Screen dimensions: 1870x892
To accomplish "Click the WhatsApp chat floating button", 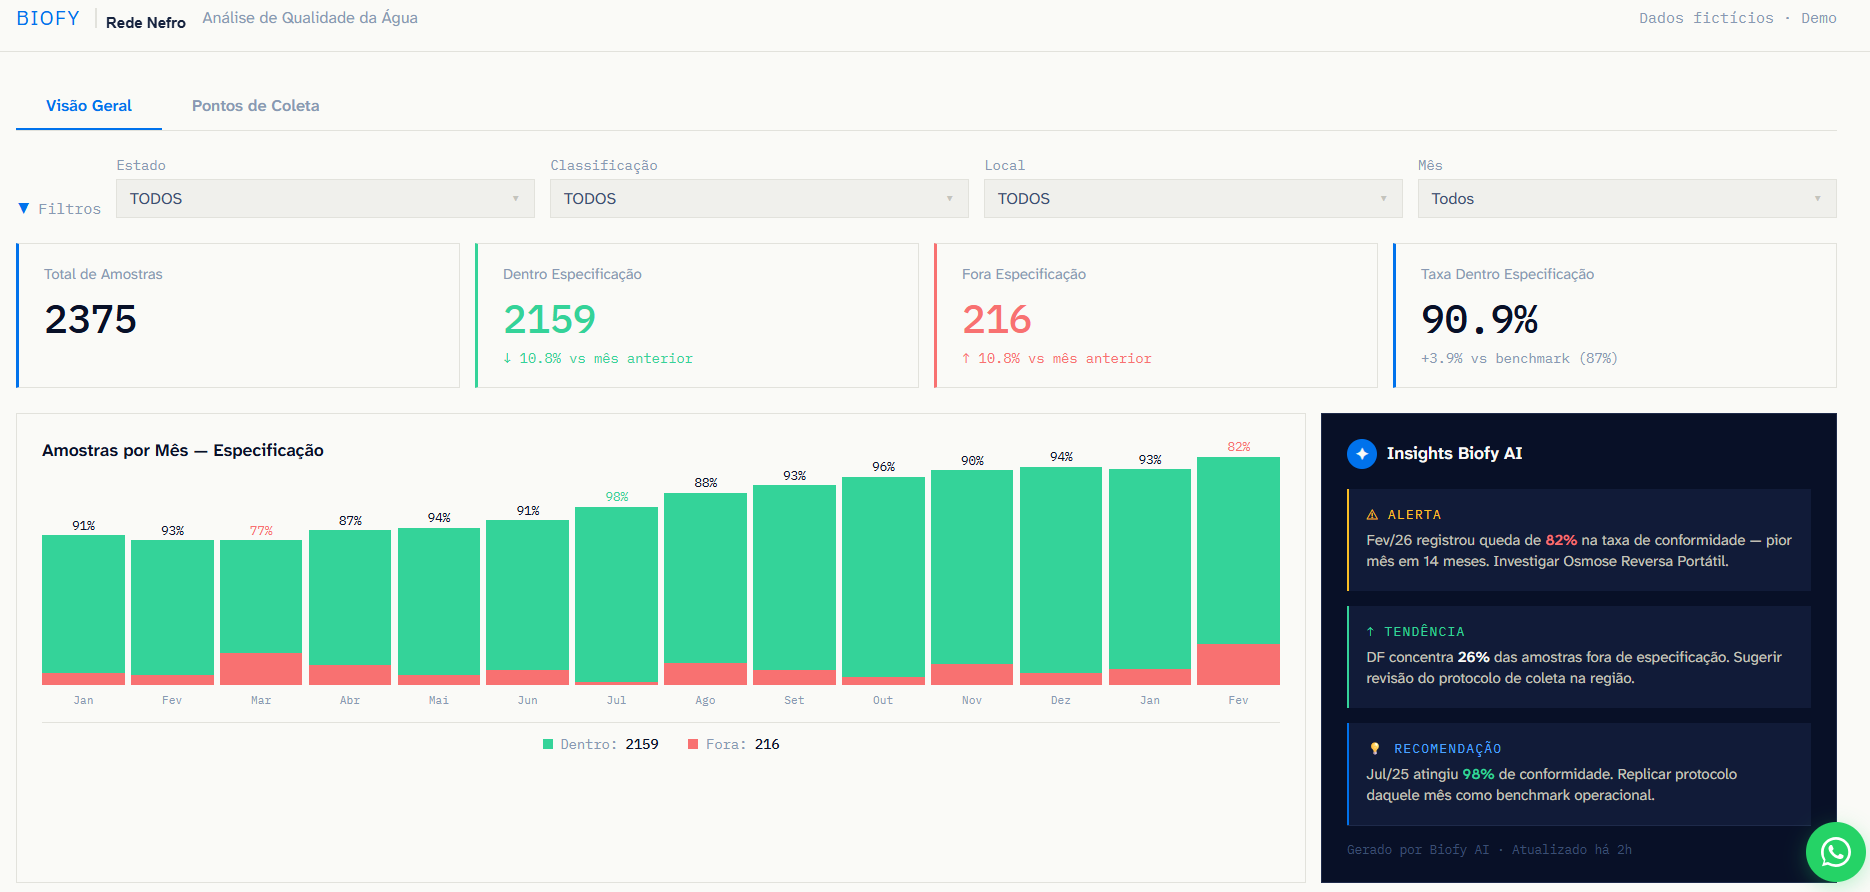I will (1835, 852).
